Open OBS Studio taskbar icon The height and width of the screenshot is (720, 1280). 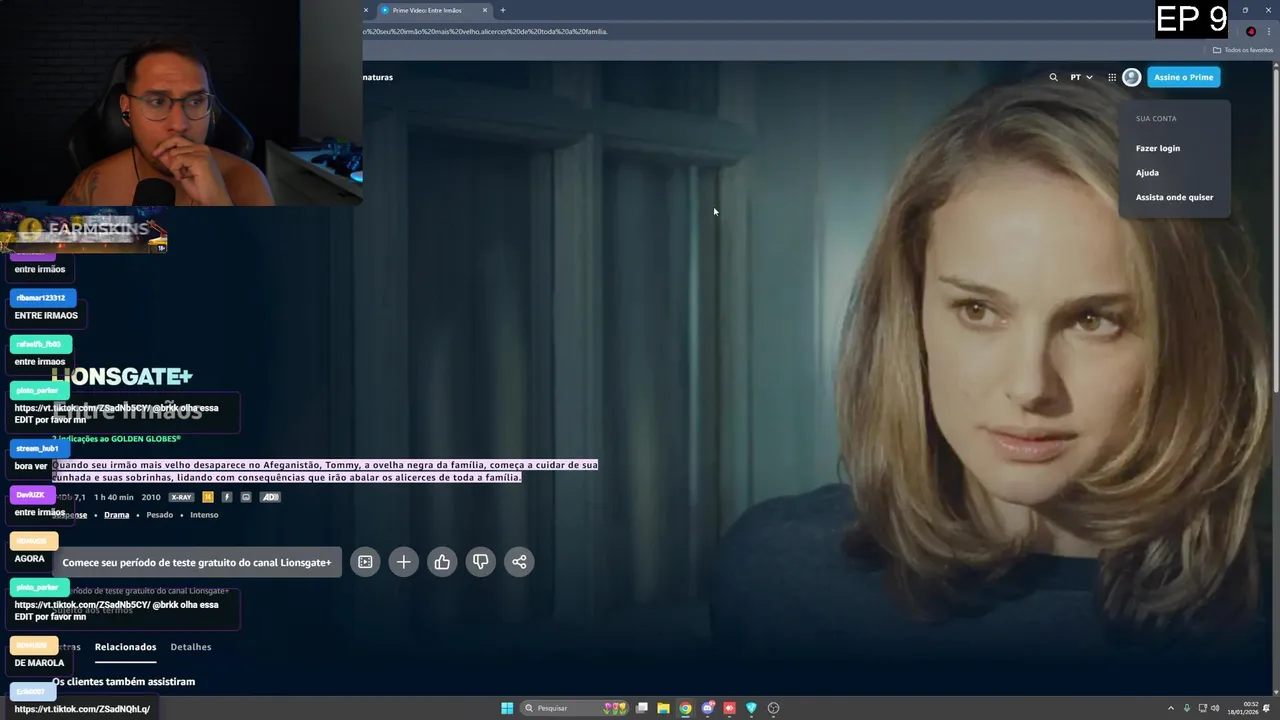tap(773, 708)
